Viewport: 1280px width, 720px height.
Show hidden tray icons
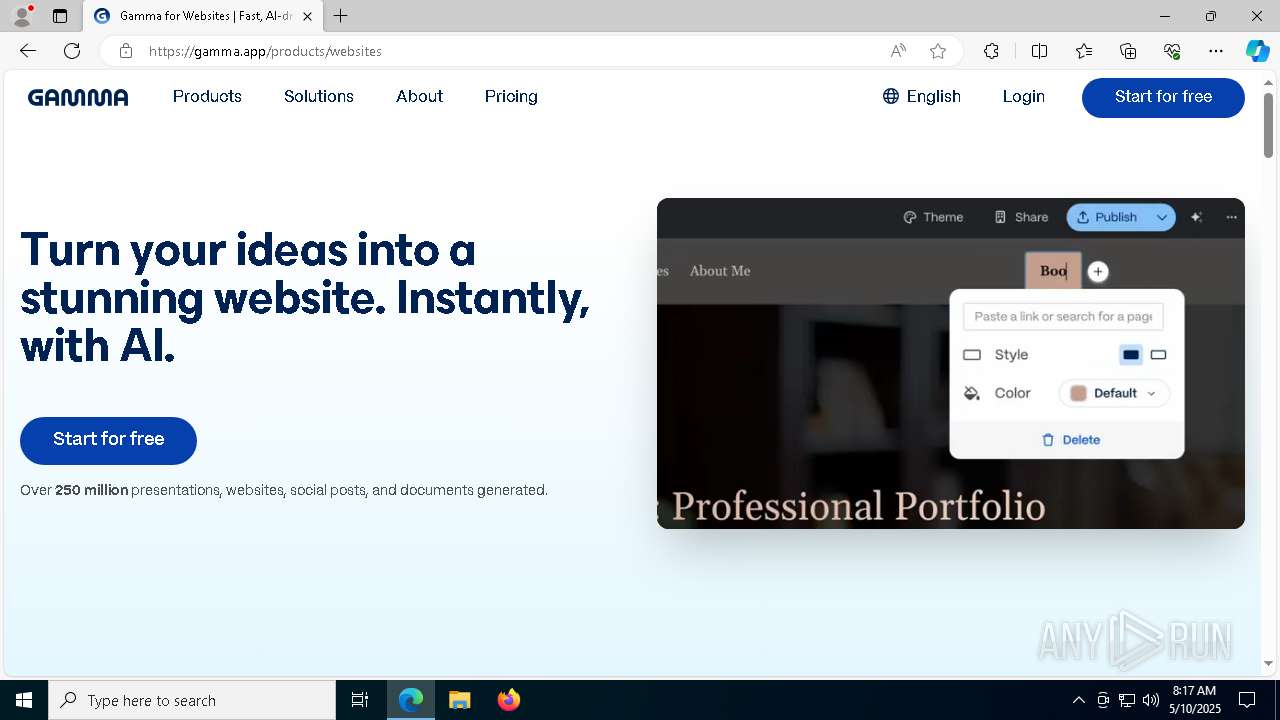click(1078, 700)
